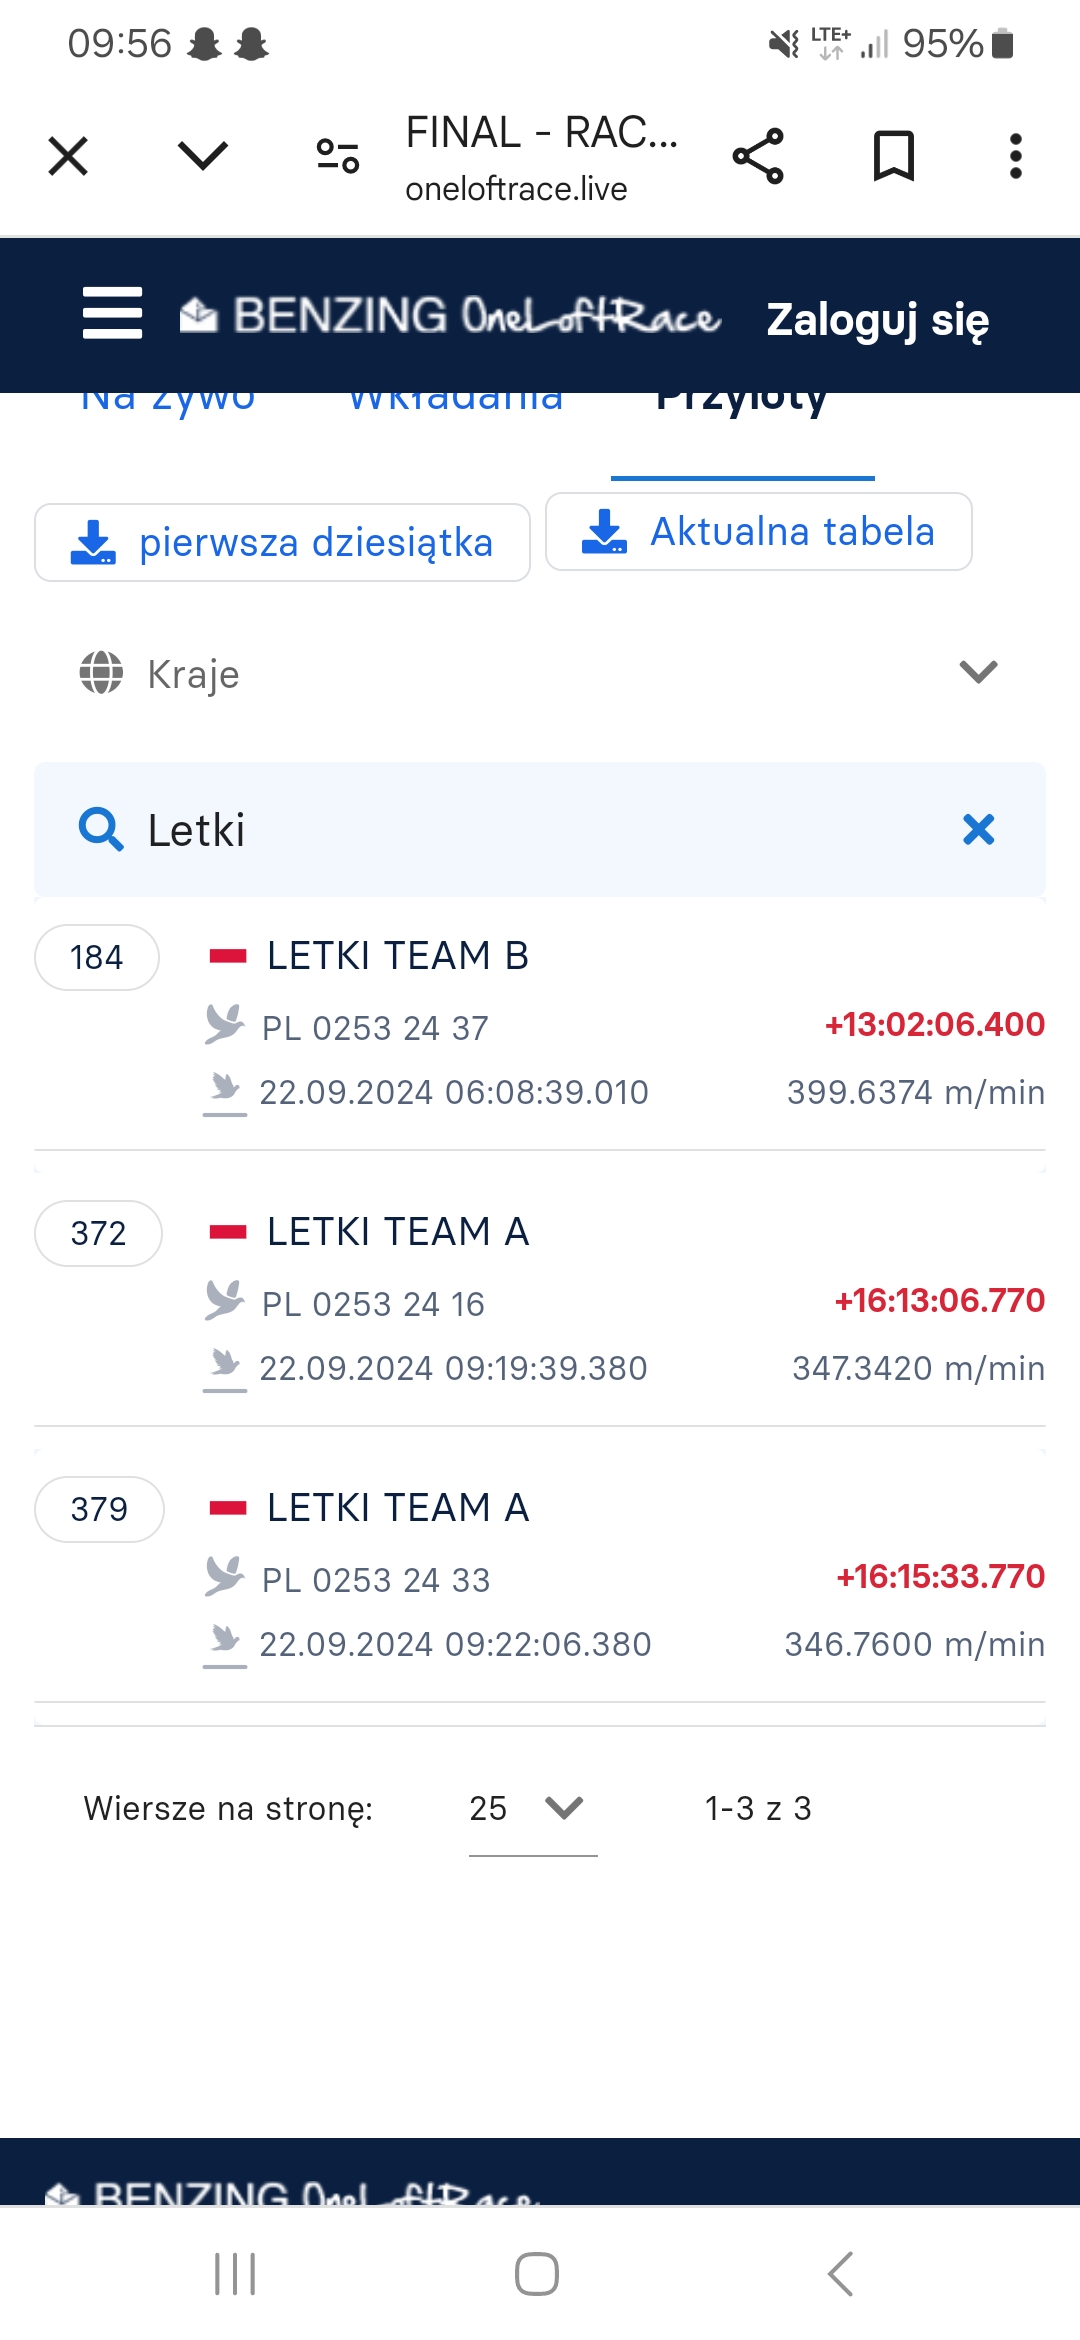Focus the Letki search field
1080x2340 pixels.
[540, 830]
